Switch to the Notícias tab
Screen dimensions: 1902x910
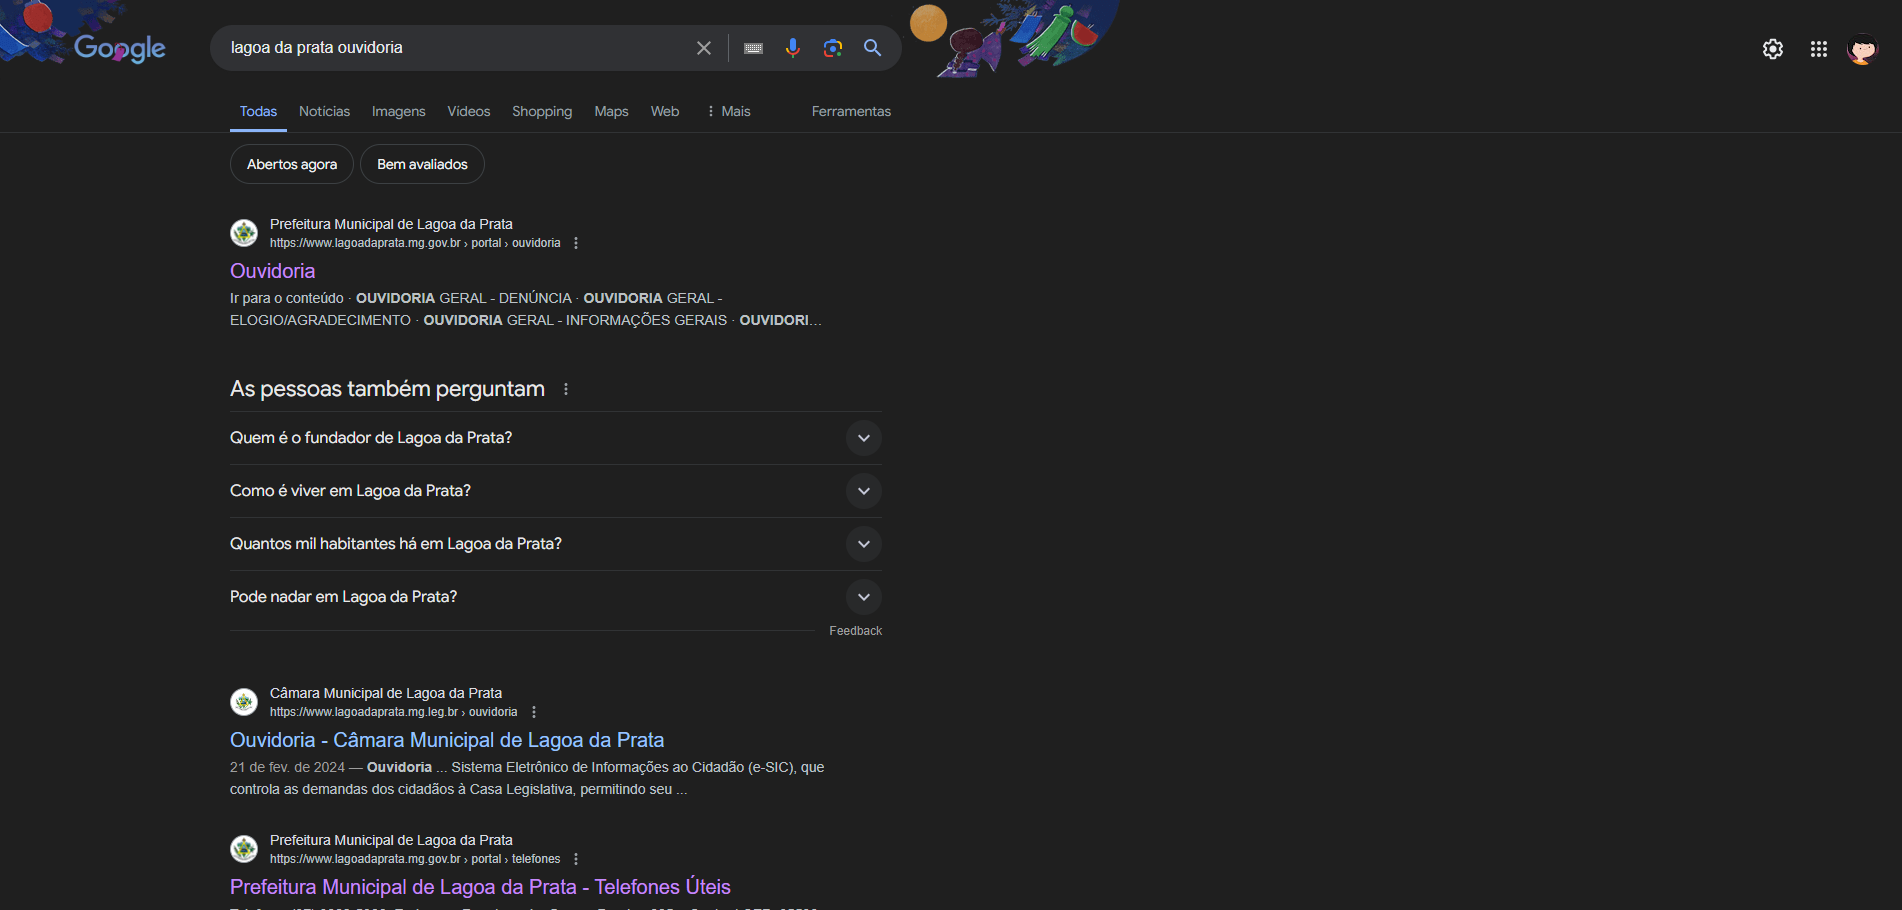pos(324,111)
